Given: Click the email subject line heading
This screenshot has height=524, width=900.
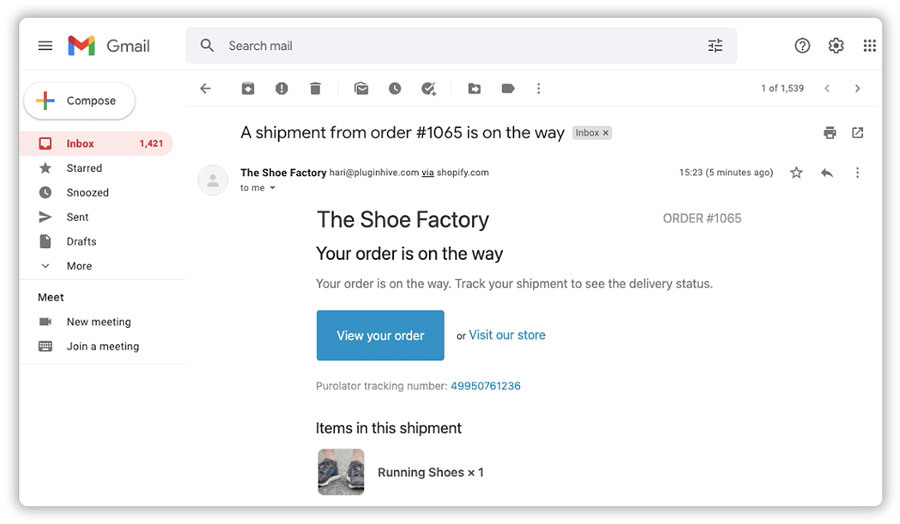Looking at the screenshot, I should (x=402, y=133).
